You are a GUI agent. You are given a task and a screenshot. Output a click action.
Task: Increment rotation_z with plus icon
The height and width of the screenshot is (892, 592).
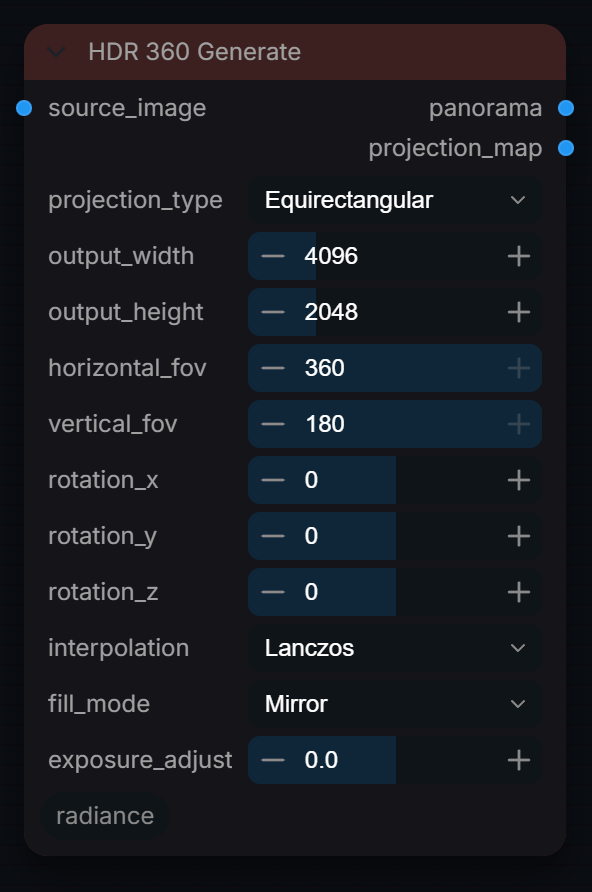coord(519,592)
